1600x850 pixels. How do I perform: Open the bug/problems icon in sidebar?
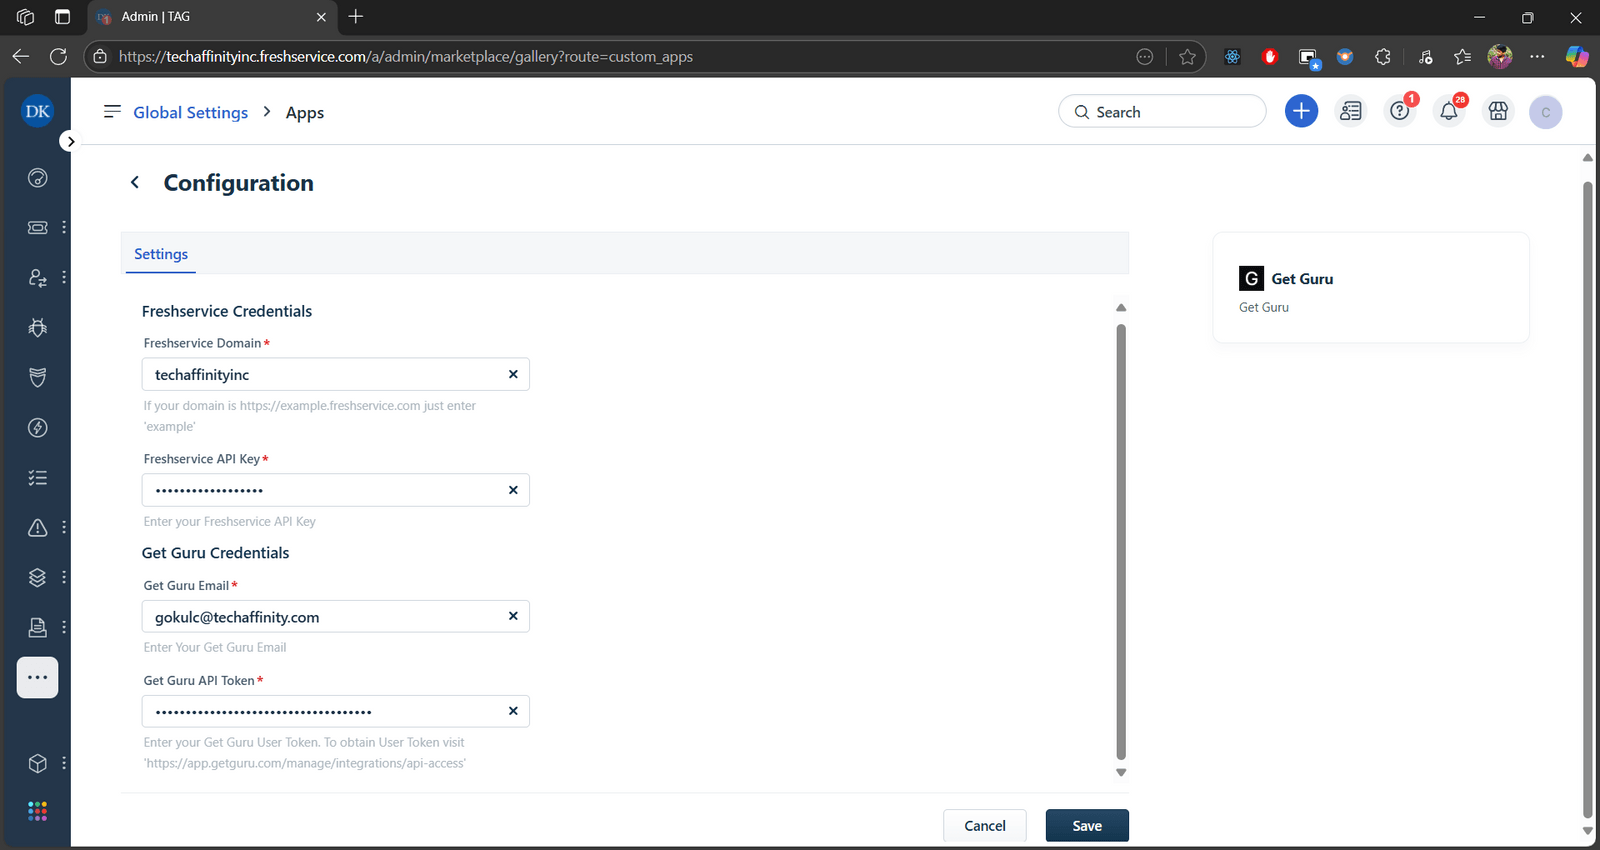pyautogui.click(x=37, y=327)
